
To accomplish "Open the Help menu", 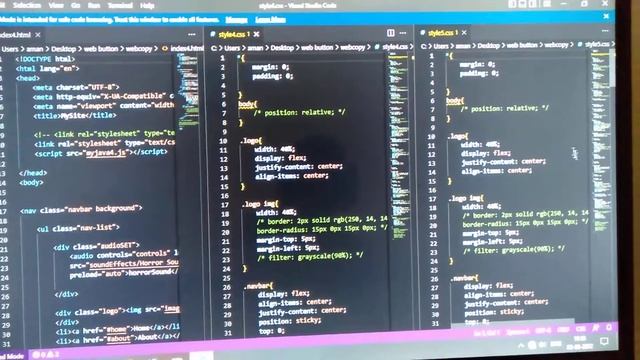I will (x=147, y=5).
